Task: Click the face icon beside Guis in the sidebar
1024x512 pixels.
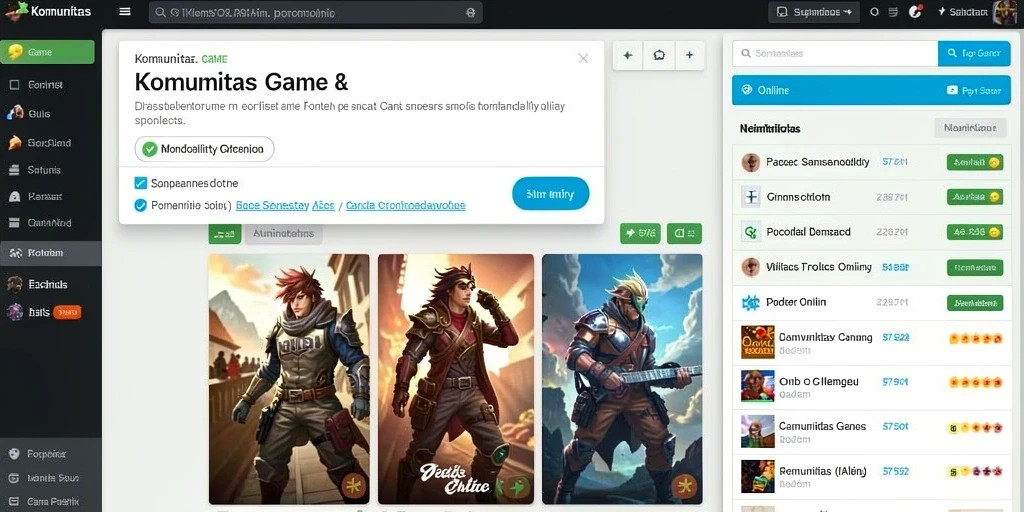Action: pos(15,113)
